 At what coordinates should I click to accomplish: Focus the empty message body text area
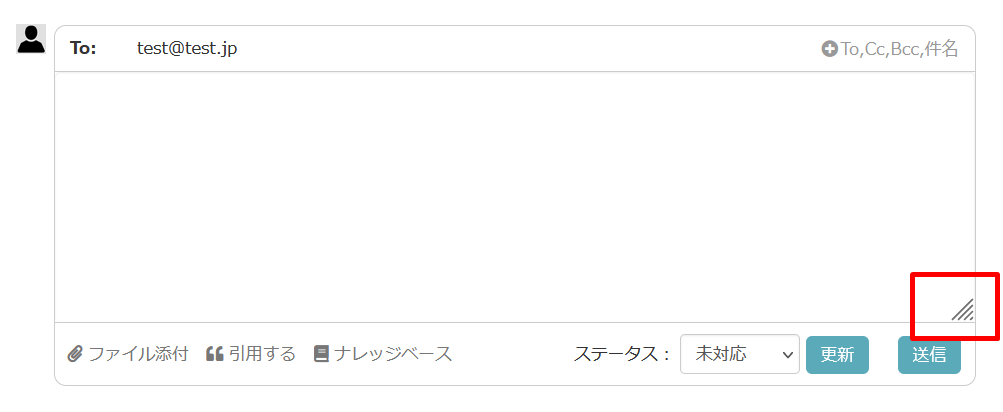pos(515,197)
